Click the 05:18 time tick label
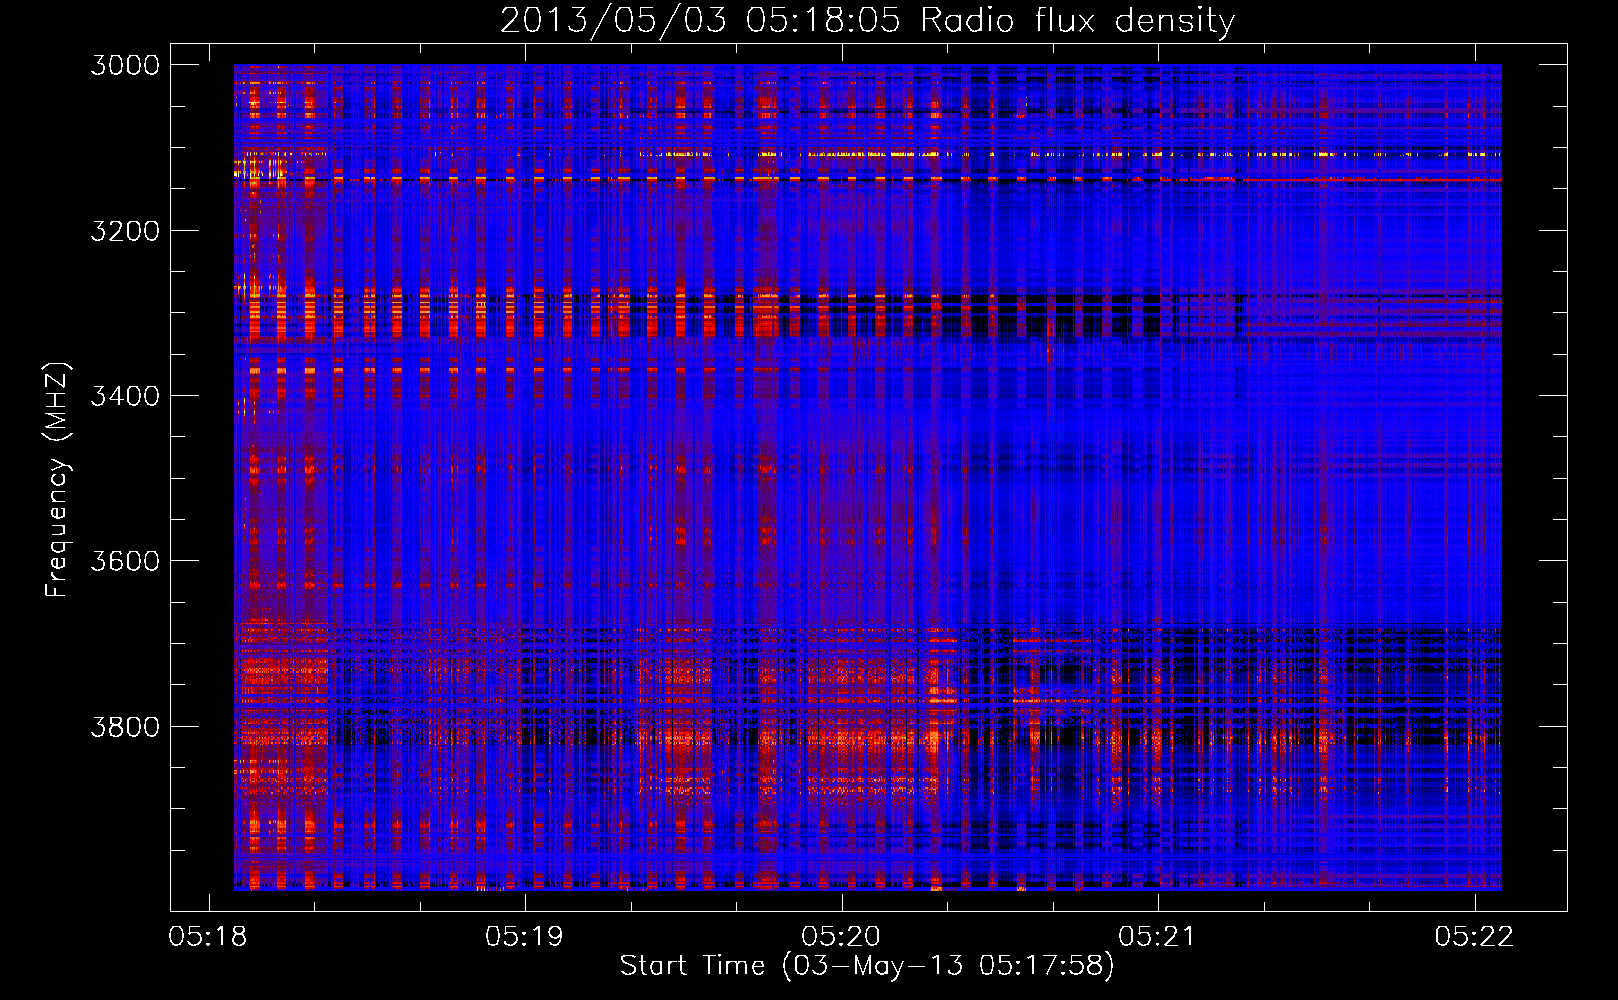The width and height of the screenshot is (1618, 1000). coord(208,936)
